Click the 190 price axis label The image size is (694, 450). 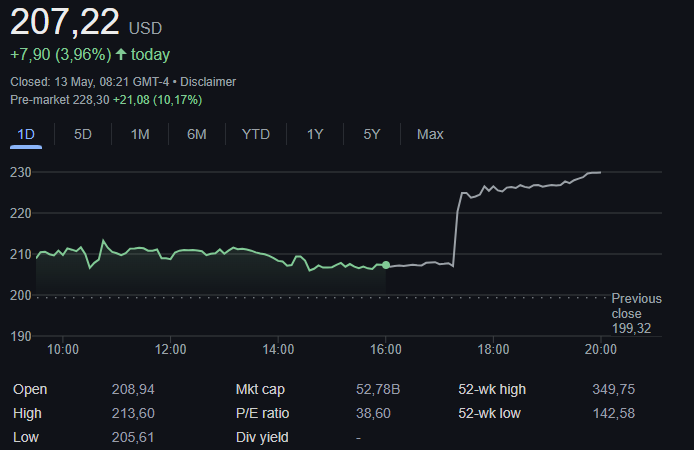(x=21, y=337)
